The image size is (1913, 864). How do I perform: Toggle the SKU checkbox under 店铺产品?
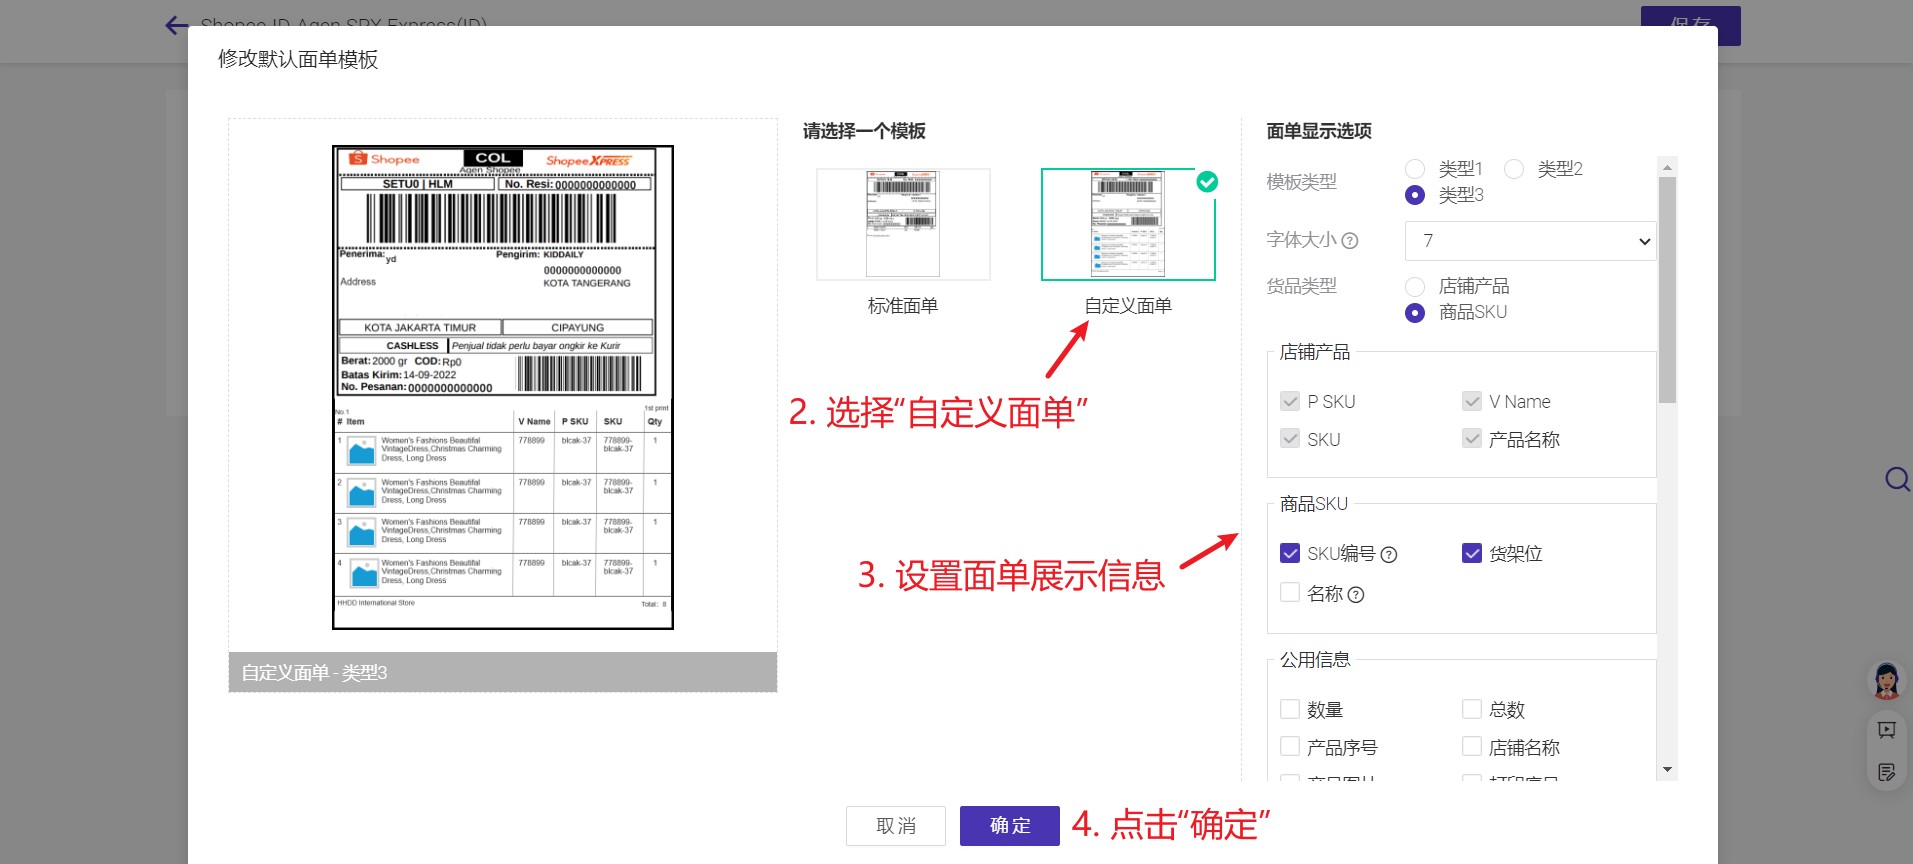(x=1290, y=438)
